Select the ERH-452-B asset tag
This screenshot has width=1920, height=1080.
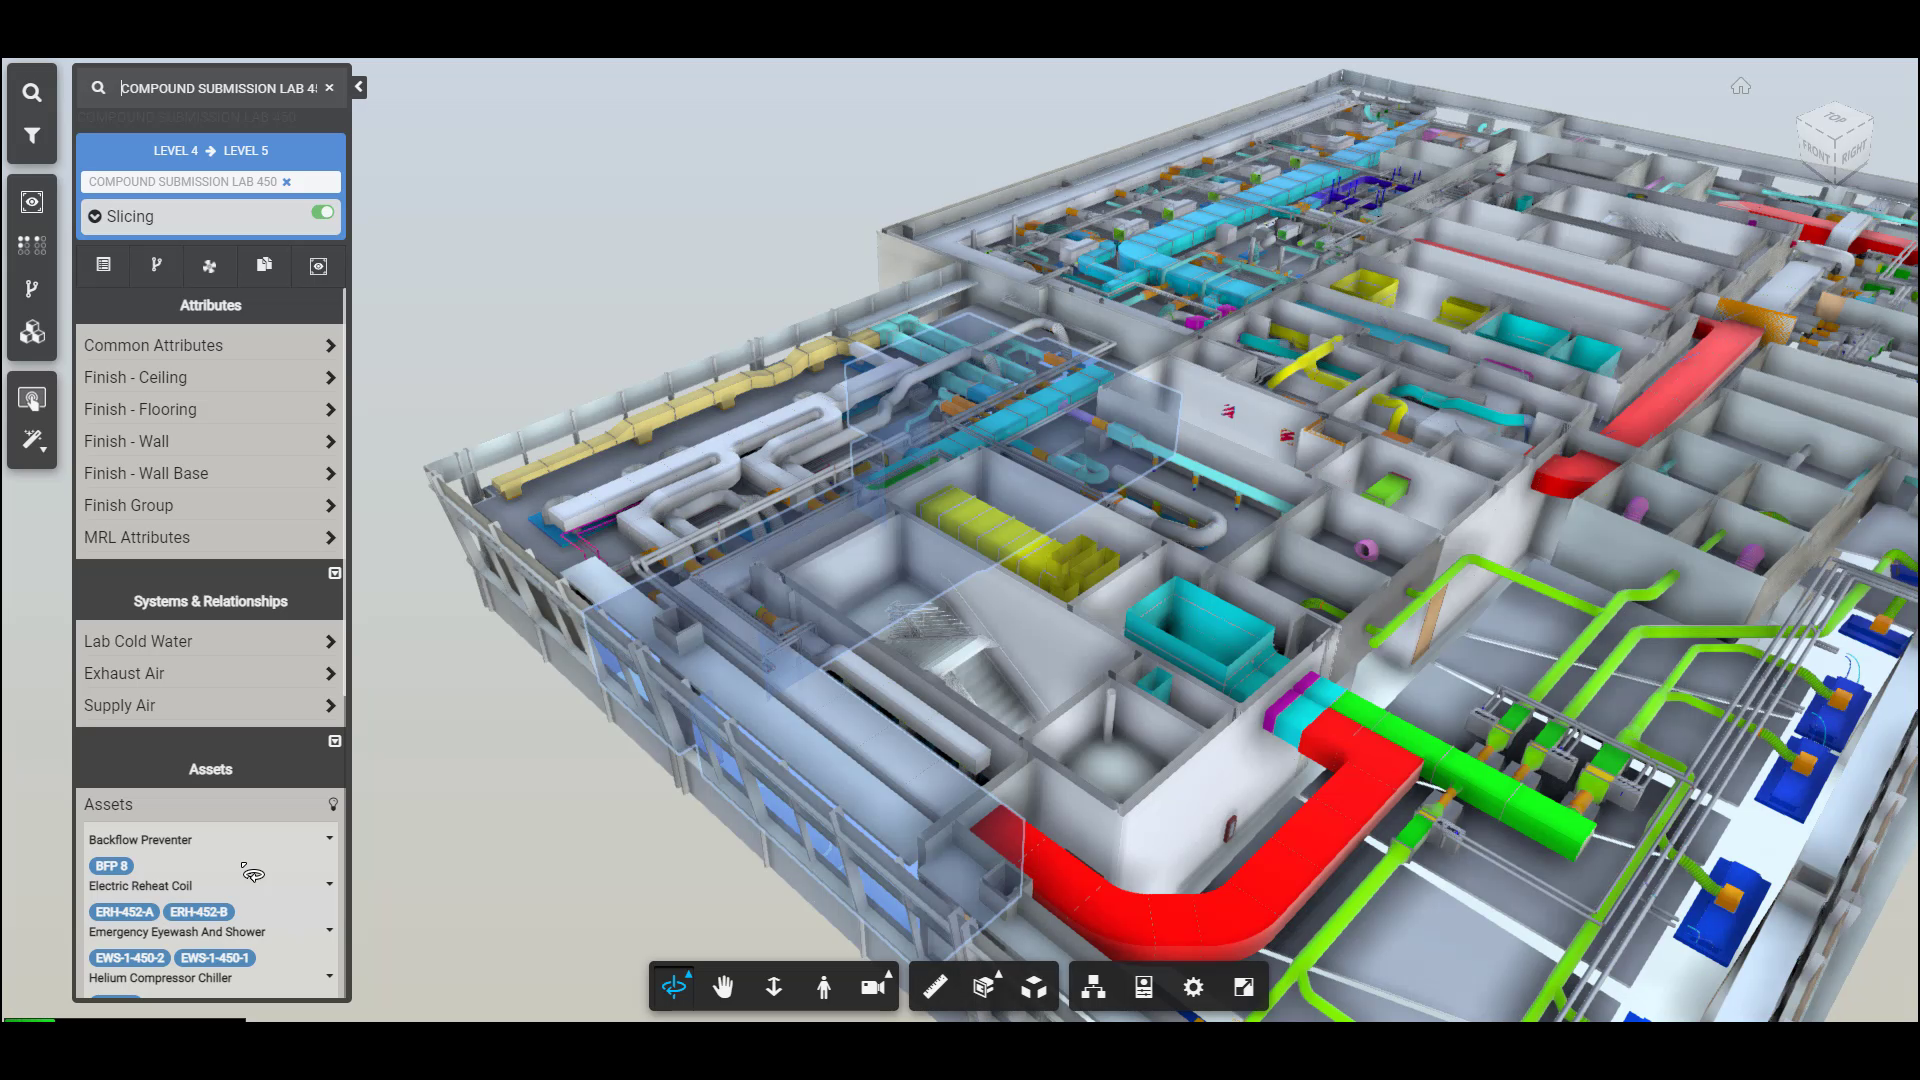(x=199, y=912)
